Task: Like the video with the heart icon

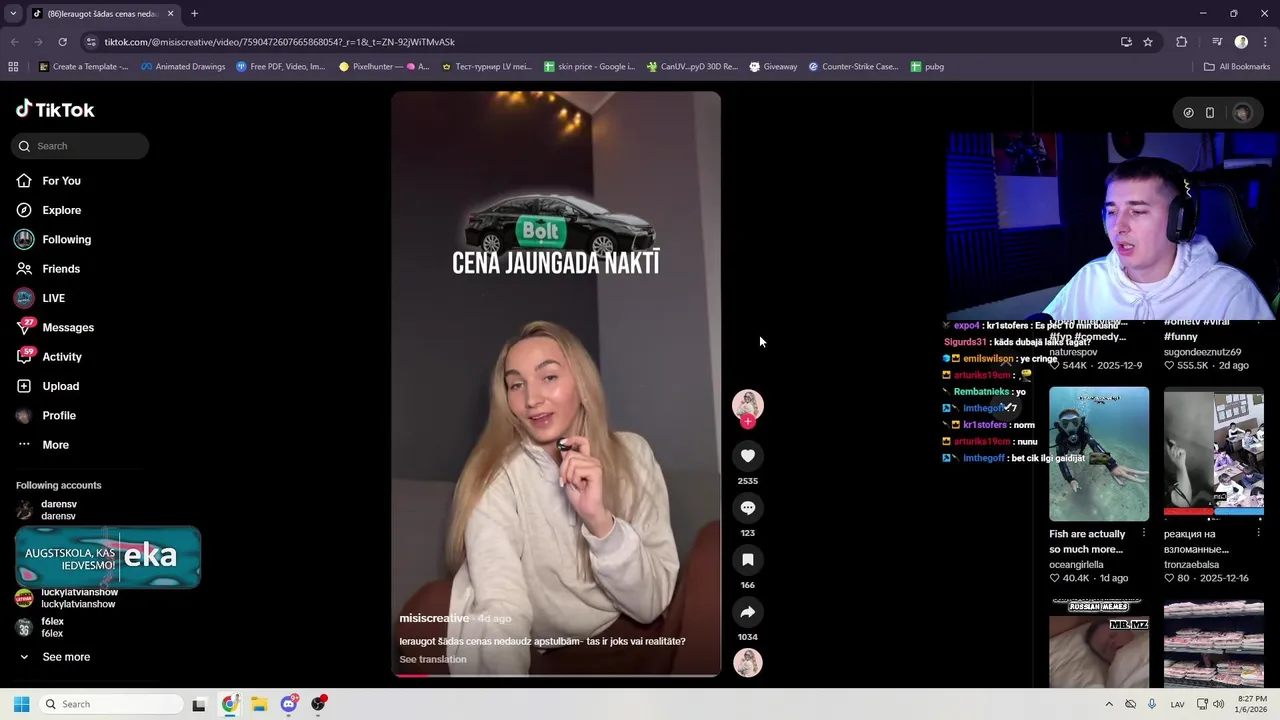Action: 748,456
